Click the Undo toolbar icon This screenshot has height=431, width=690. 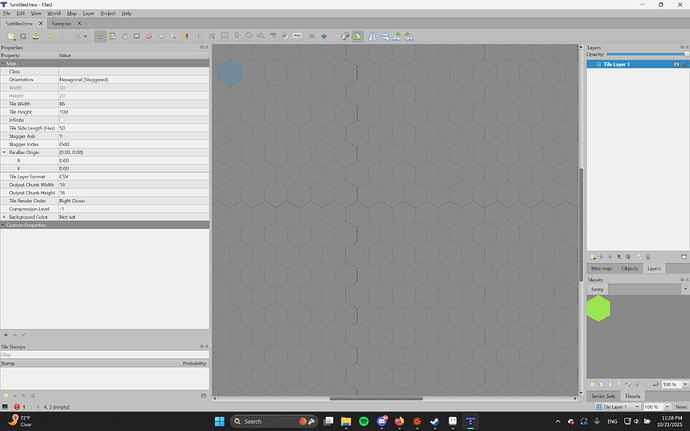pos(50,37)
